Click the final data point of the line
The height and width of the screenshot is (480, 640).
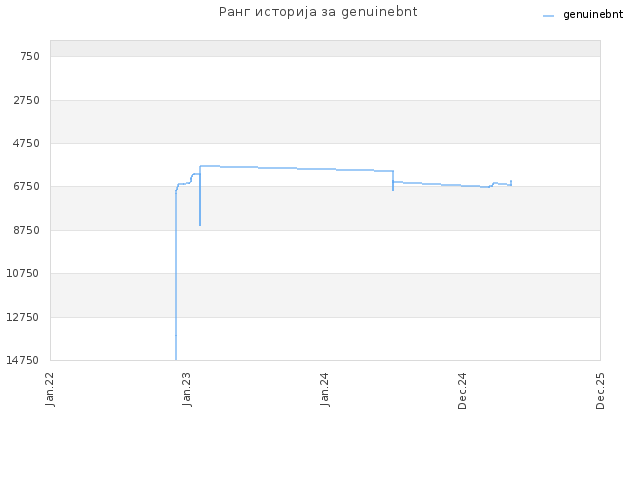click(x=511, y=181)
